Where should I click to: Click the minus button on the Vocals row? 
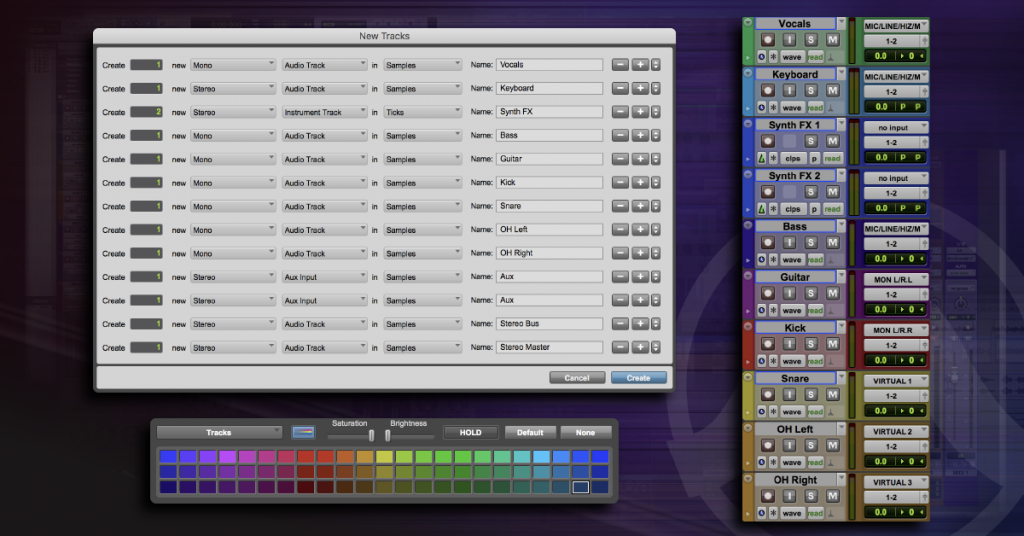[620, 65]
